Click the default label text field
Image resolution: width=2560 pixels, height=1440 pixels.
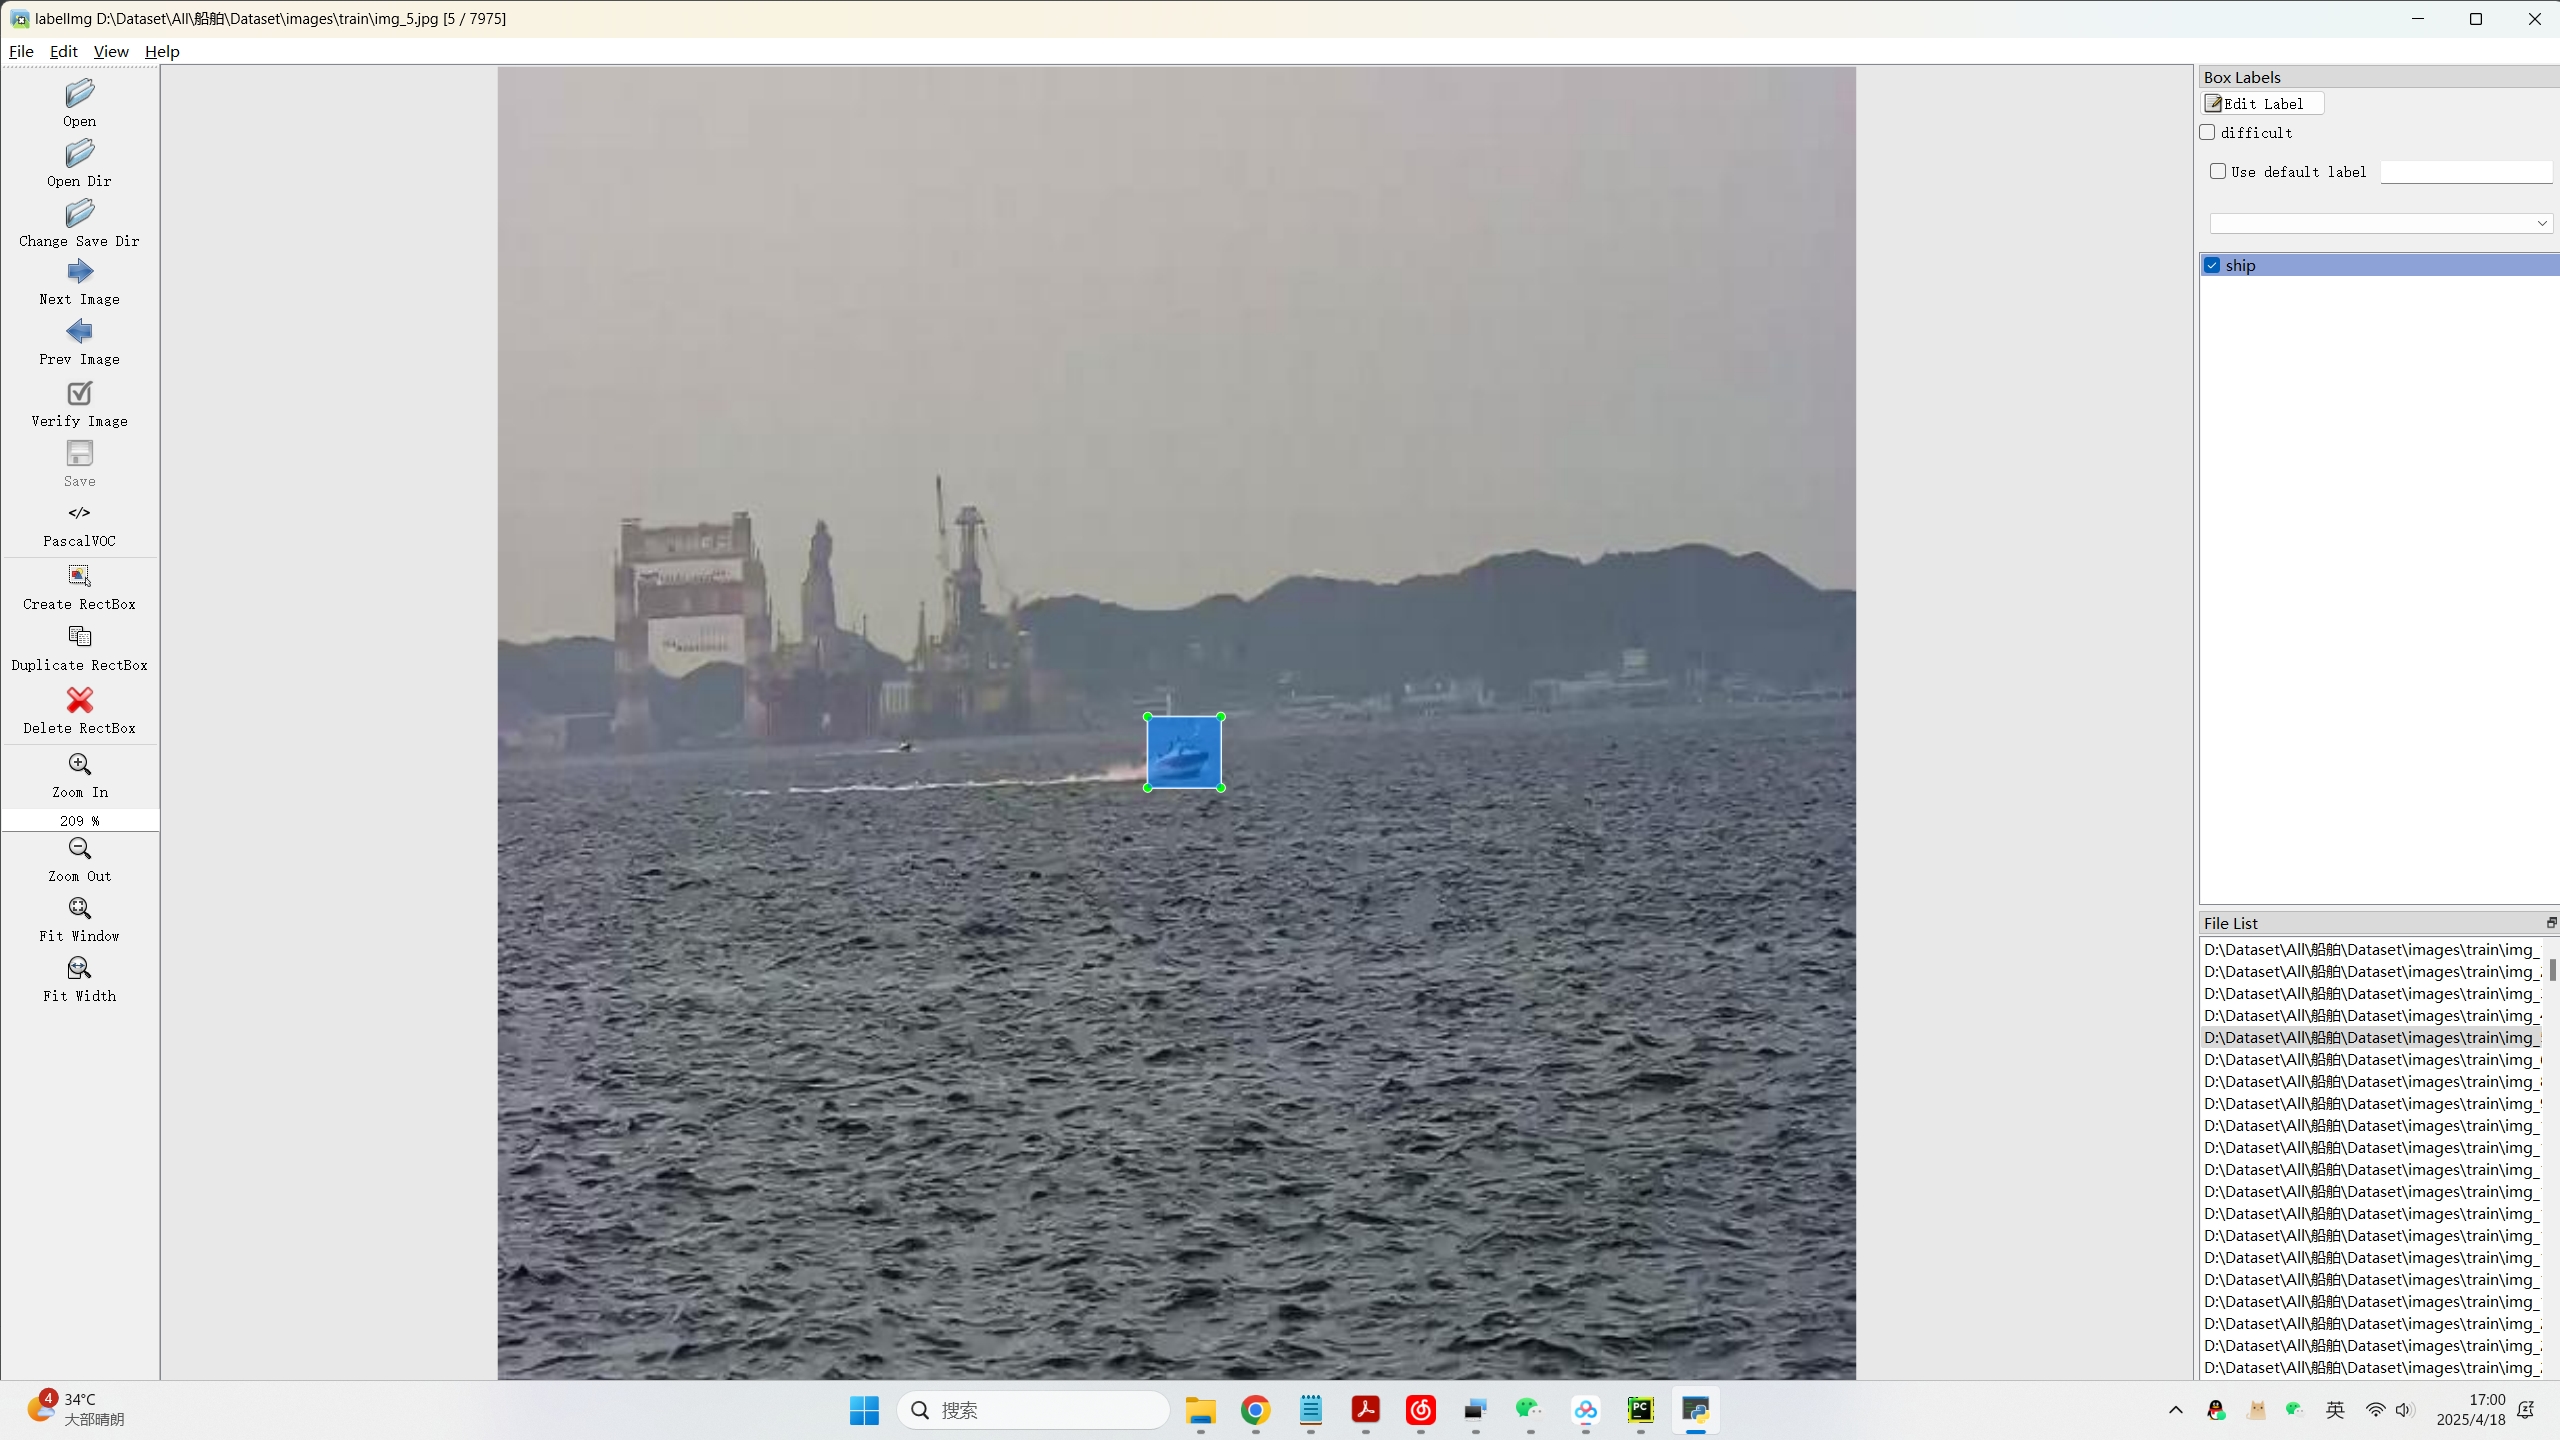click(x=2465, y=172)
